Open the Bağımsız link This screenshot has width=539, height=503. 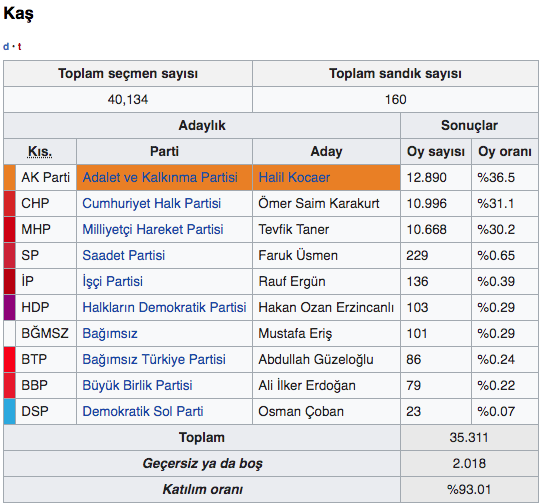pyautogui.click(x=110, y=333)
